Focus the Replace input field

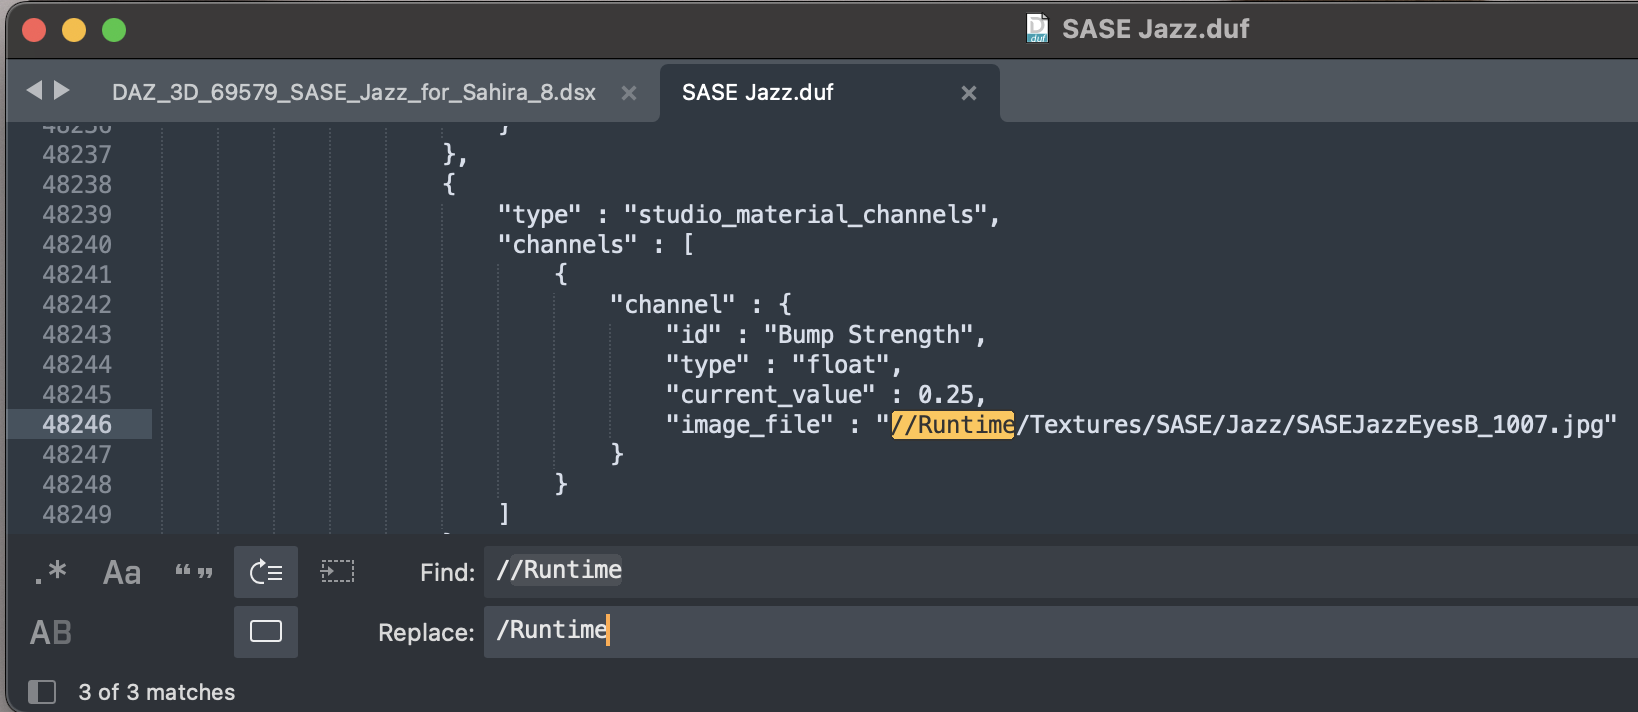[x=1000, y=631]
